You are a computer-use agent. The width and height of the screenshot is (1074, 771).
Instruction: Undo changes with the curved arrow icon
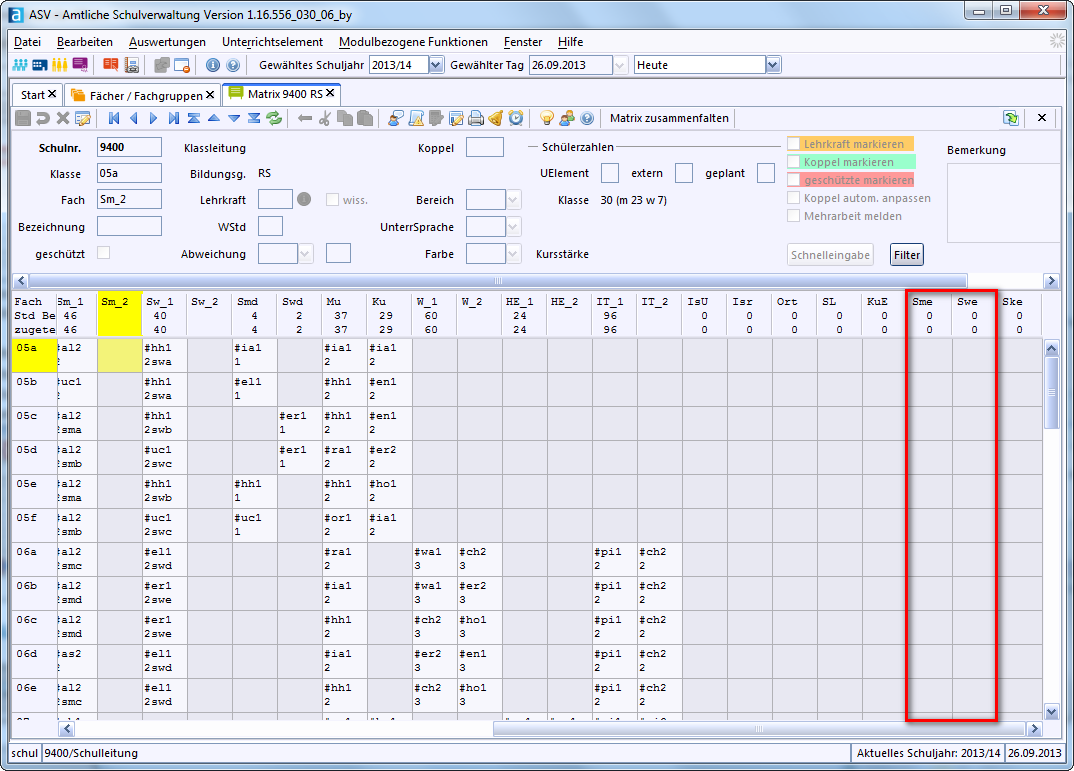tap(42, 118)
